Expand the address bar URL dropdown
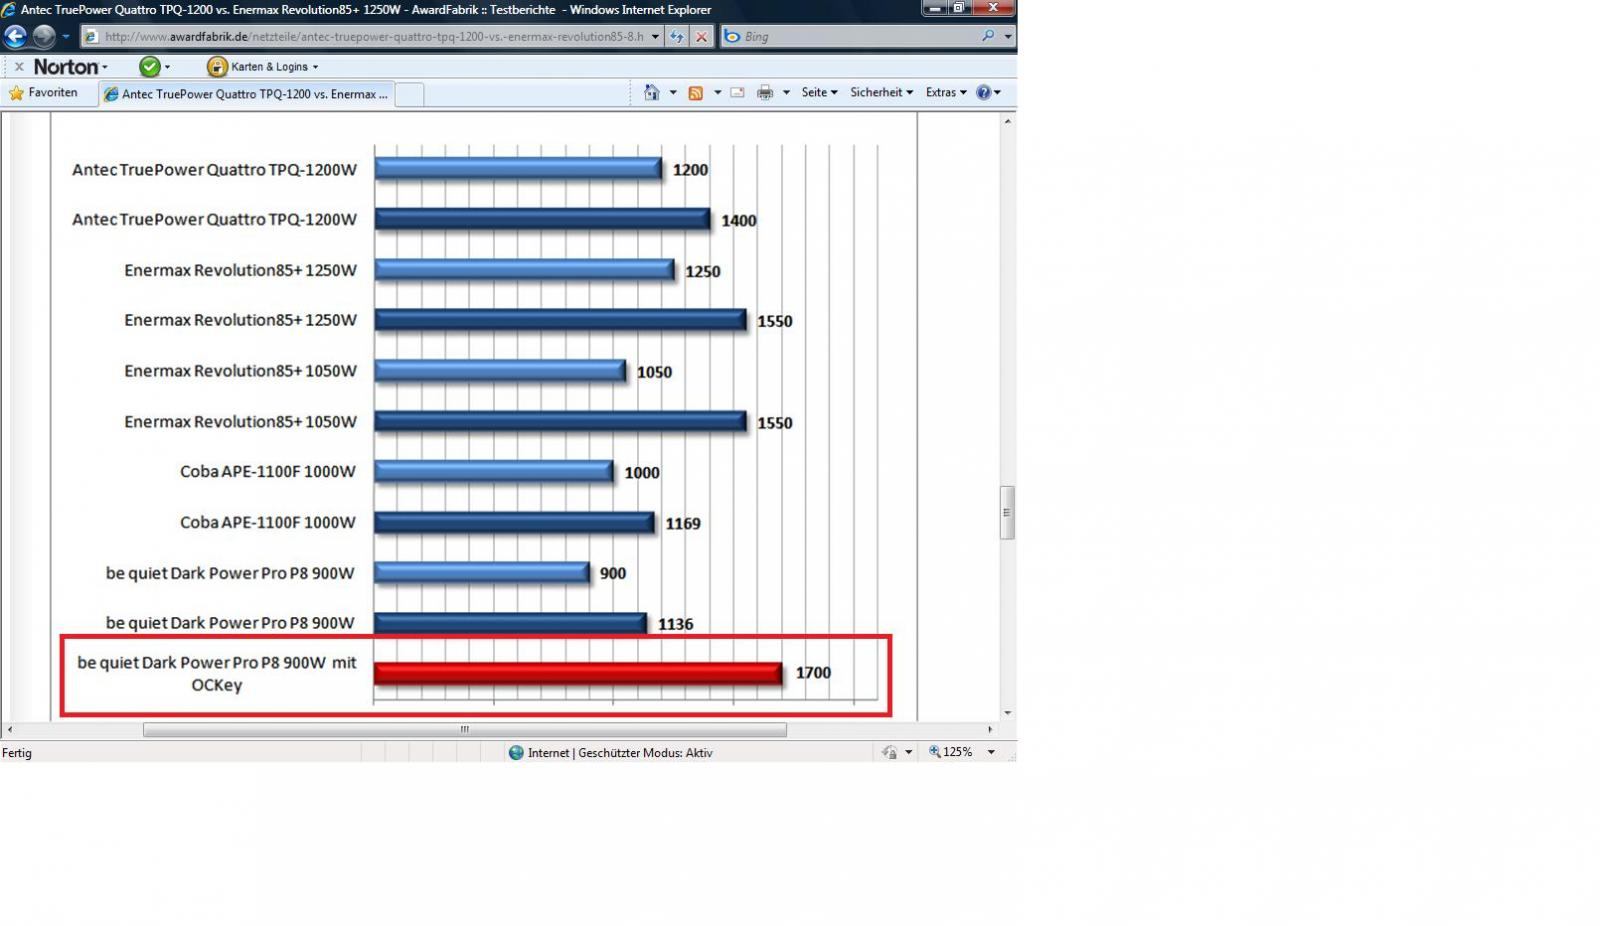1600x926 pixels. 655,37
